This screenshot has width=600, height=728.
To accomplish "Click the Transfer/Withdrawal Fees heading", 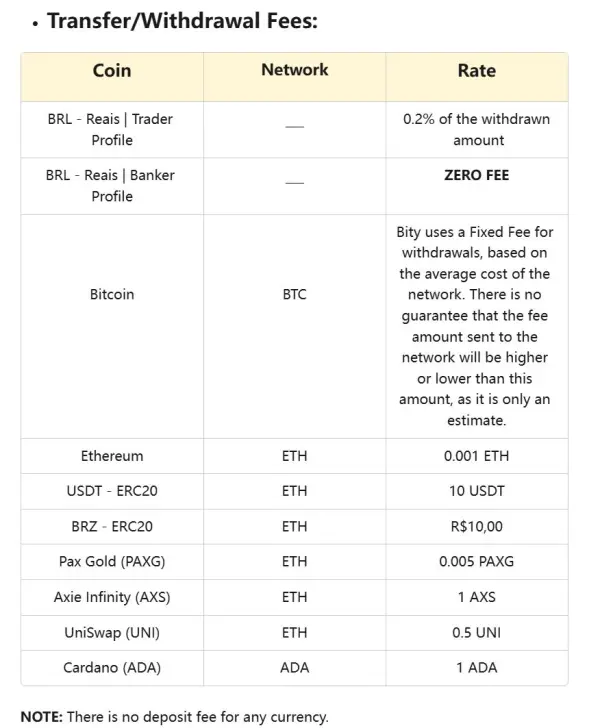I will (181, 21).
